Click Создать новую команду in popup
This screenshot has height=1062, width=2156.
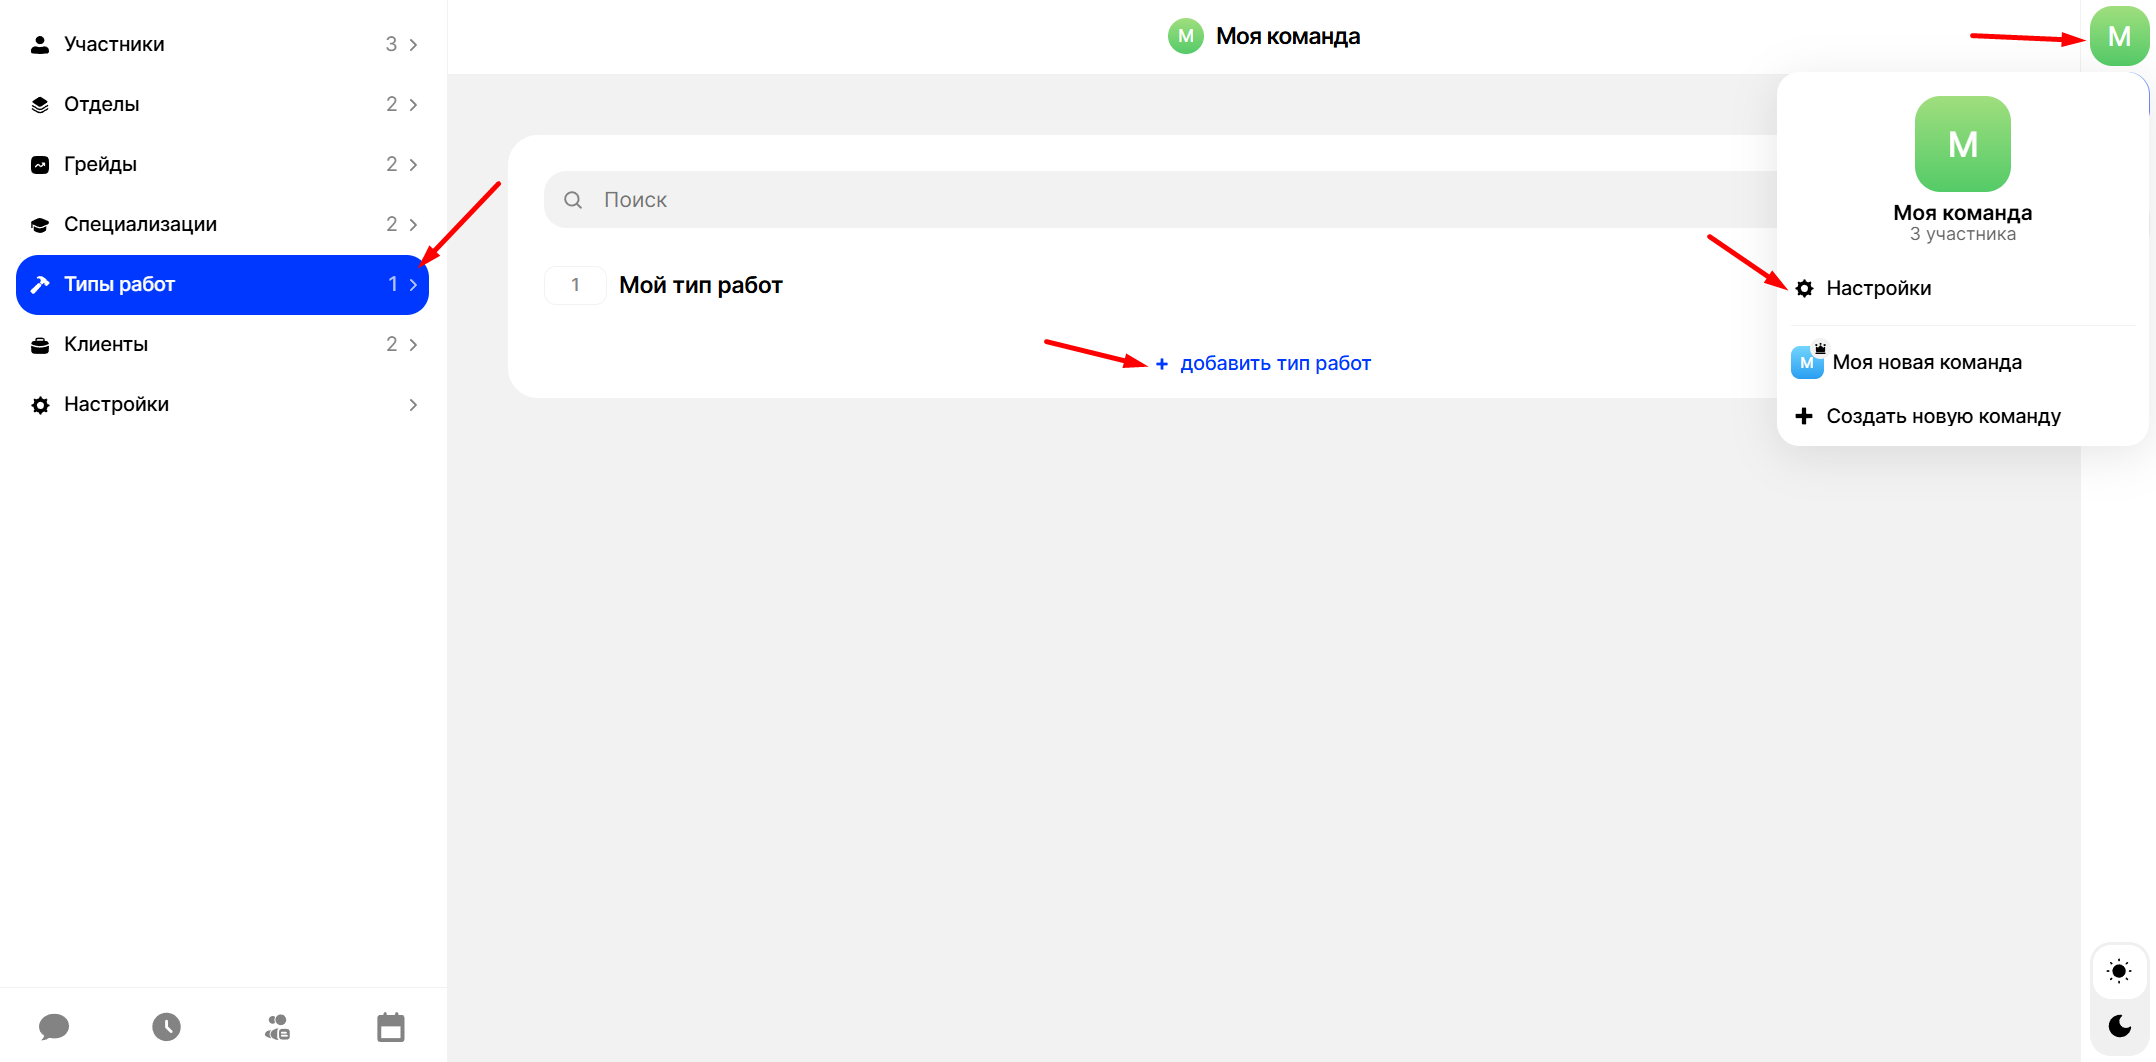pyautogui.click(x=1942, y=416)
